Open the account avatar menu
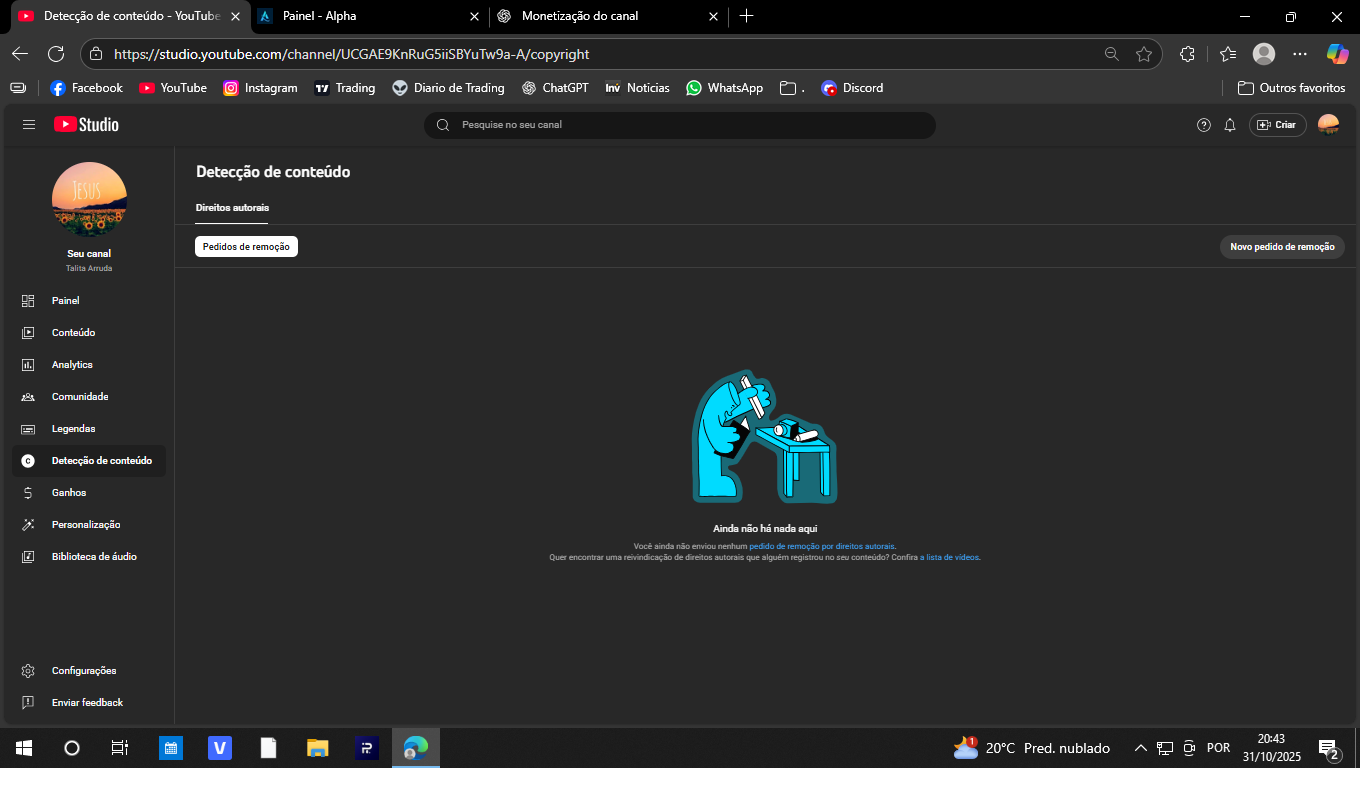This screenshot has height=792, width=1360. point(1328,125)
